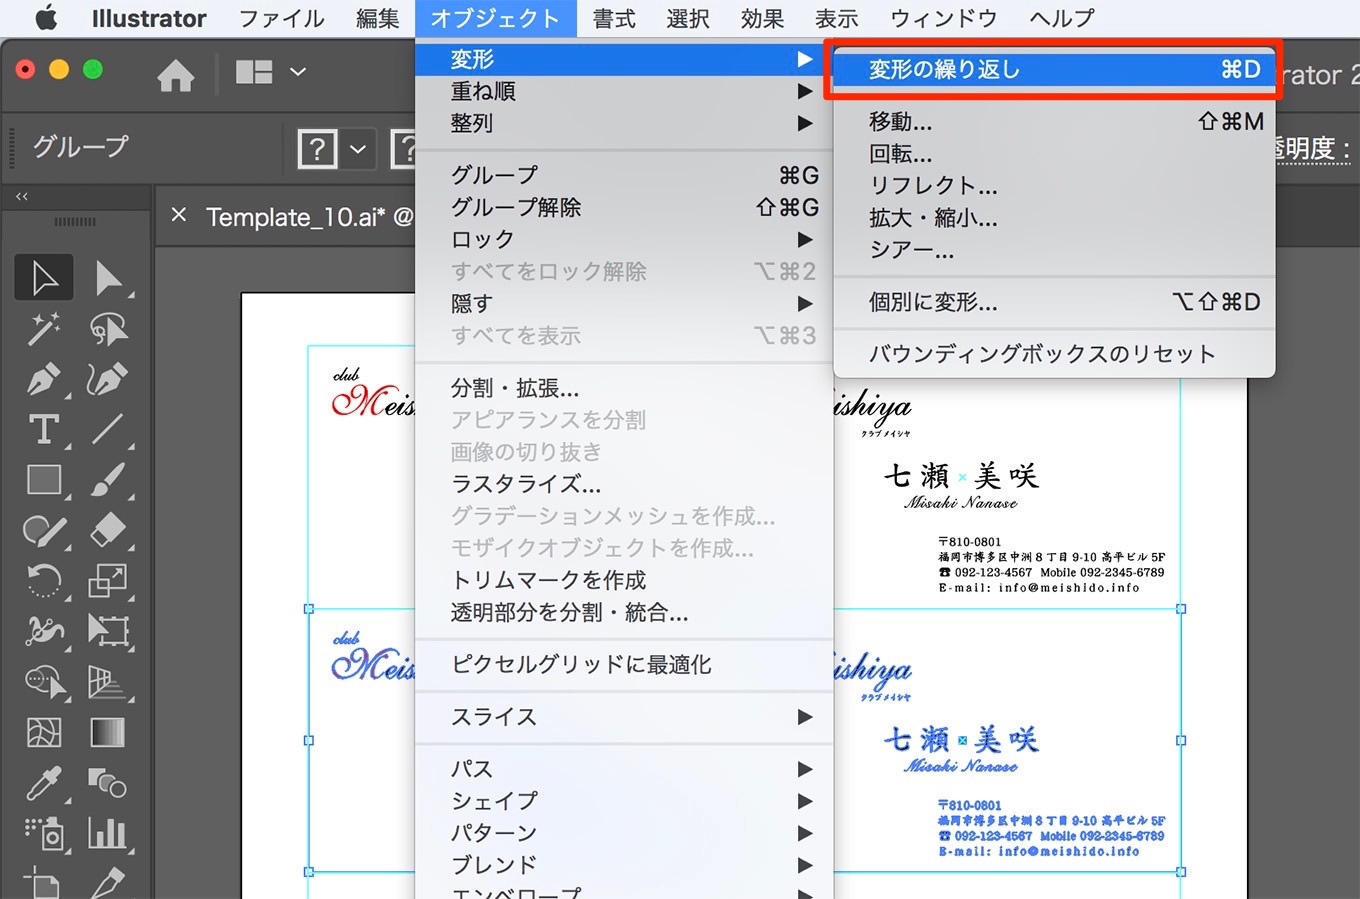The width and height of the screenshot is (1360, 899).
Task: Select the Shape Builder tool
Action: (x=44, y=682)
